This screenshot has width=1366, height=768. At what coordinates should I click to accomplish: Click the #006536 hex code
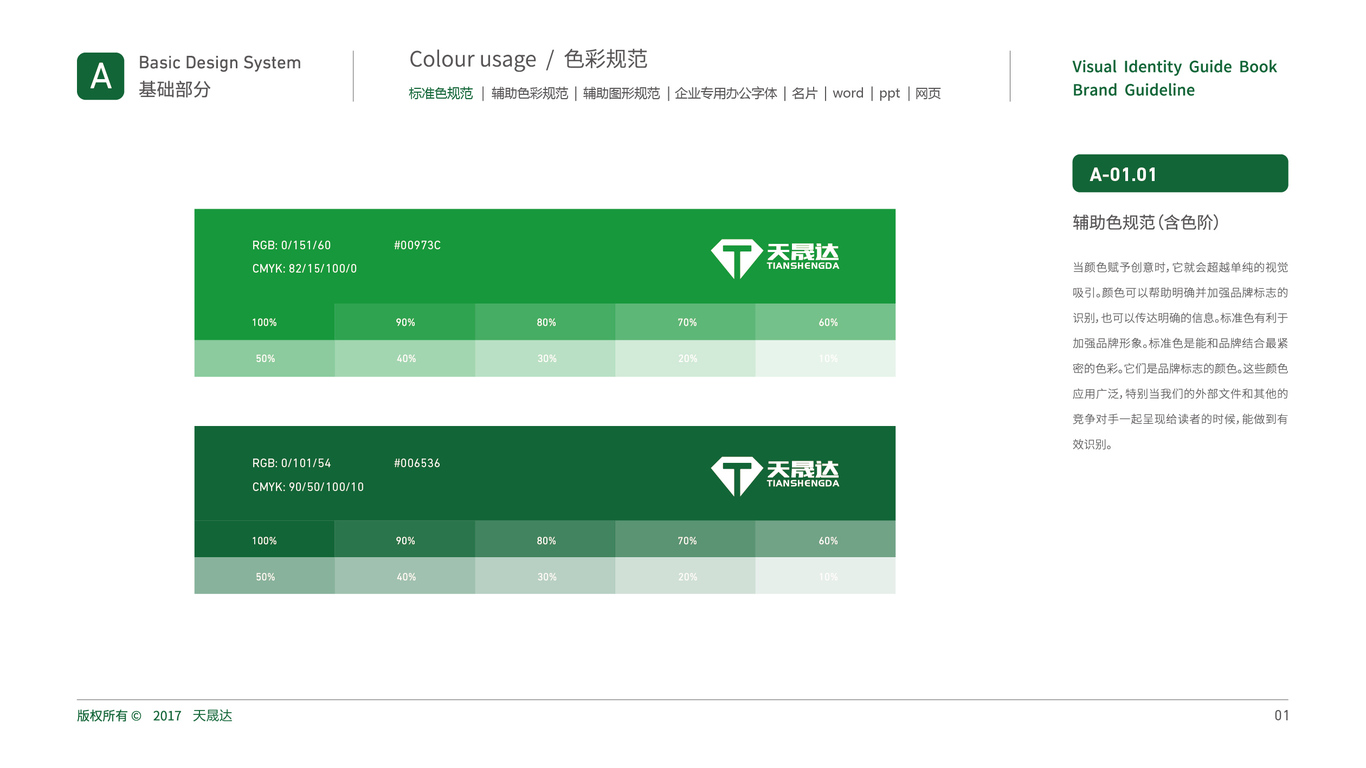tap(417, 463)
